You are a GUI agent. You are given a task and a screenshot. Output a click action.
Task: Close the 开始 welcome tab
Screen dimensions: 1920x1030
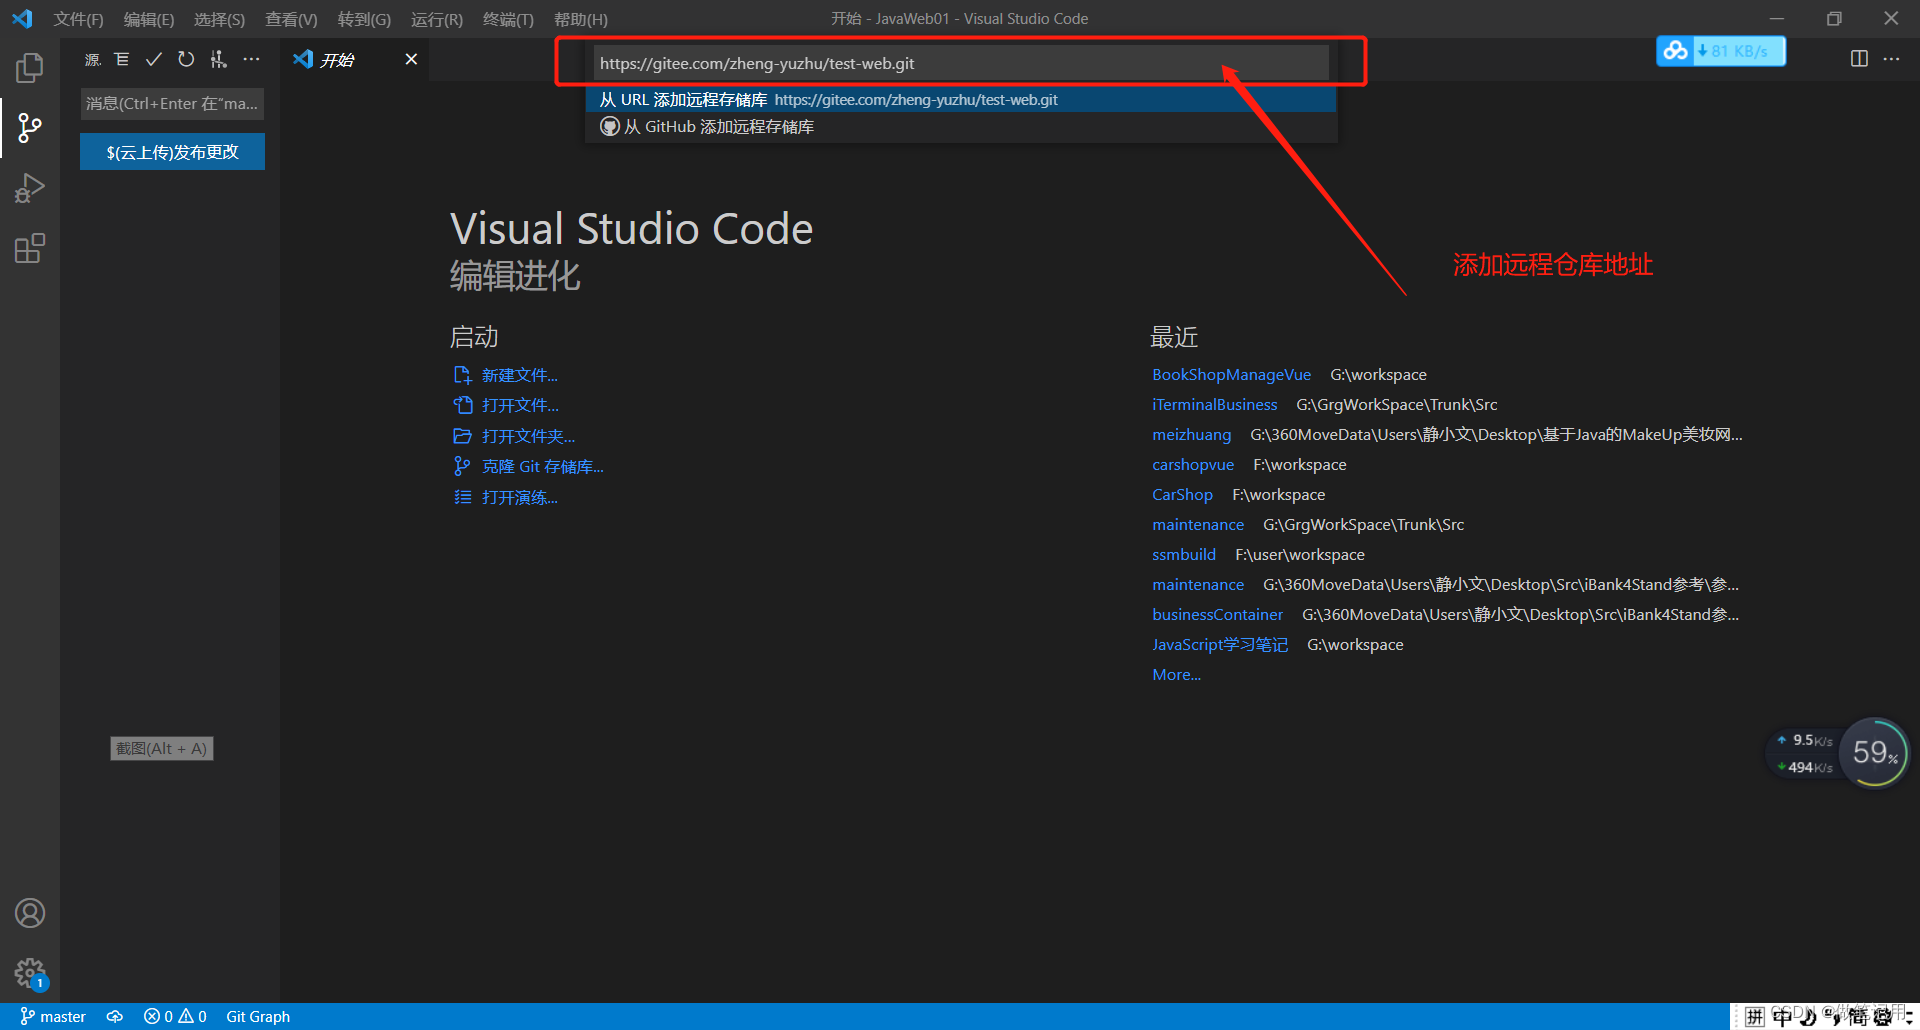click(x=411, y=60)
